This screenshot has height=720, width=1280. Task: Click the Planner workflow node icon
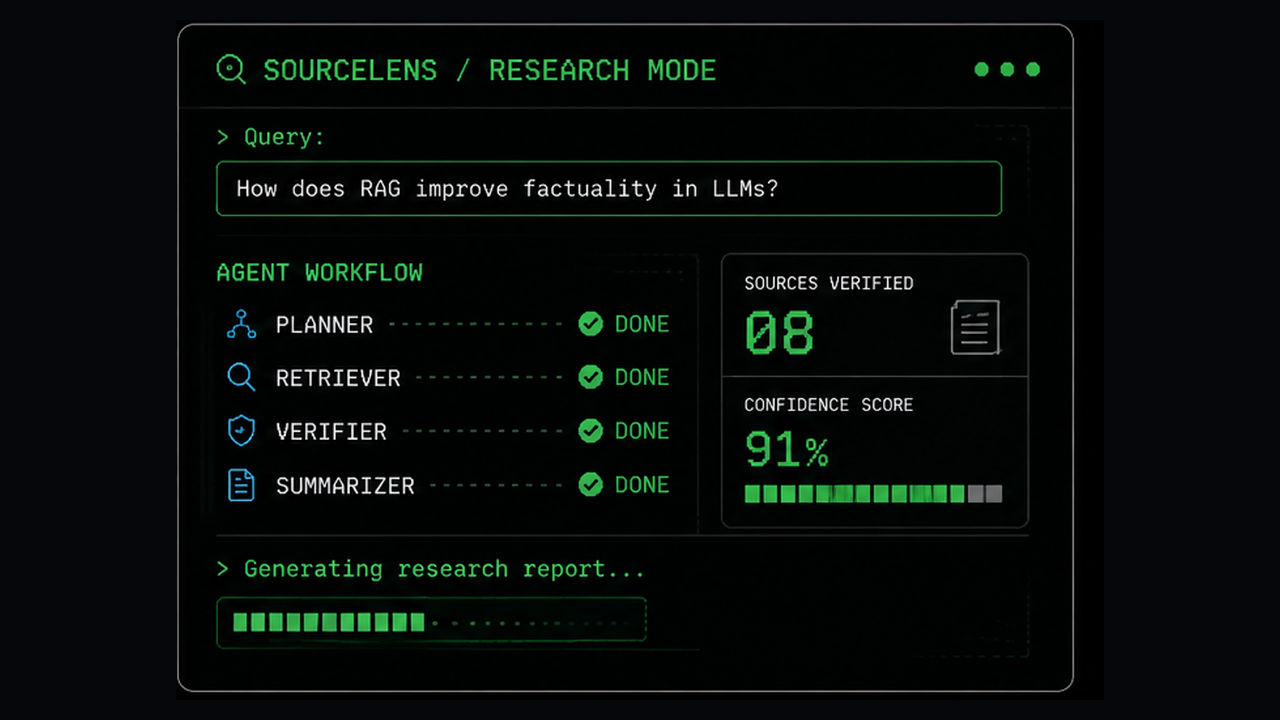click(241, 324)
